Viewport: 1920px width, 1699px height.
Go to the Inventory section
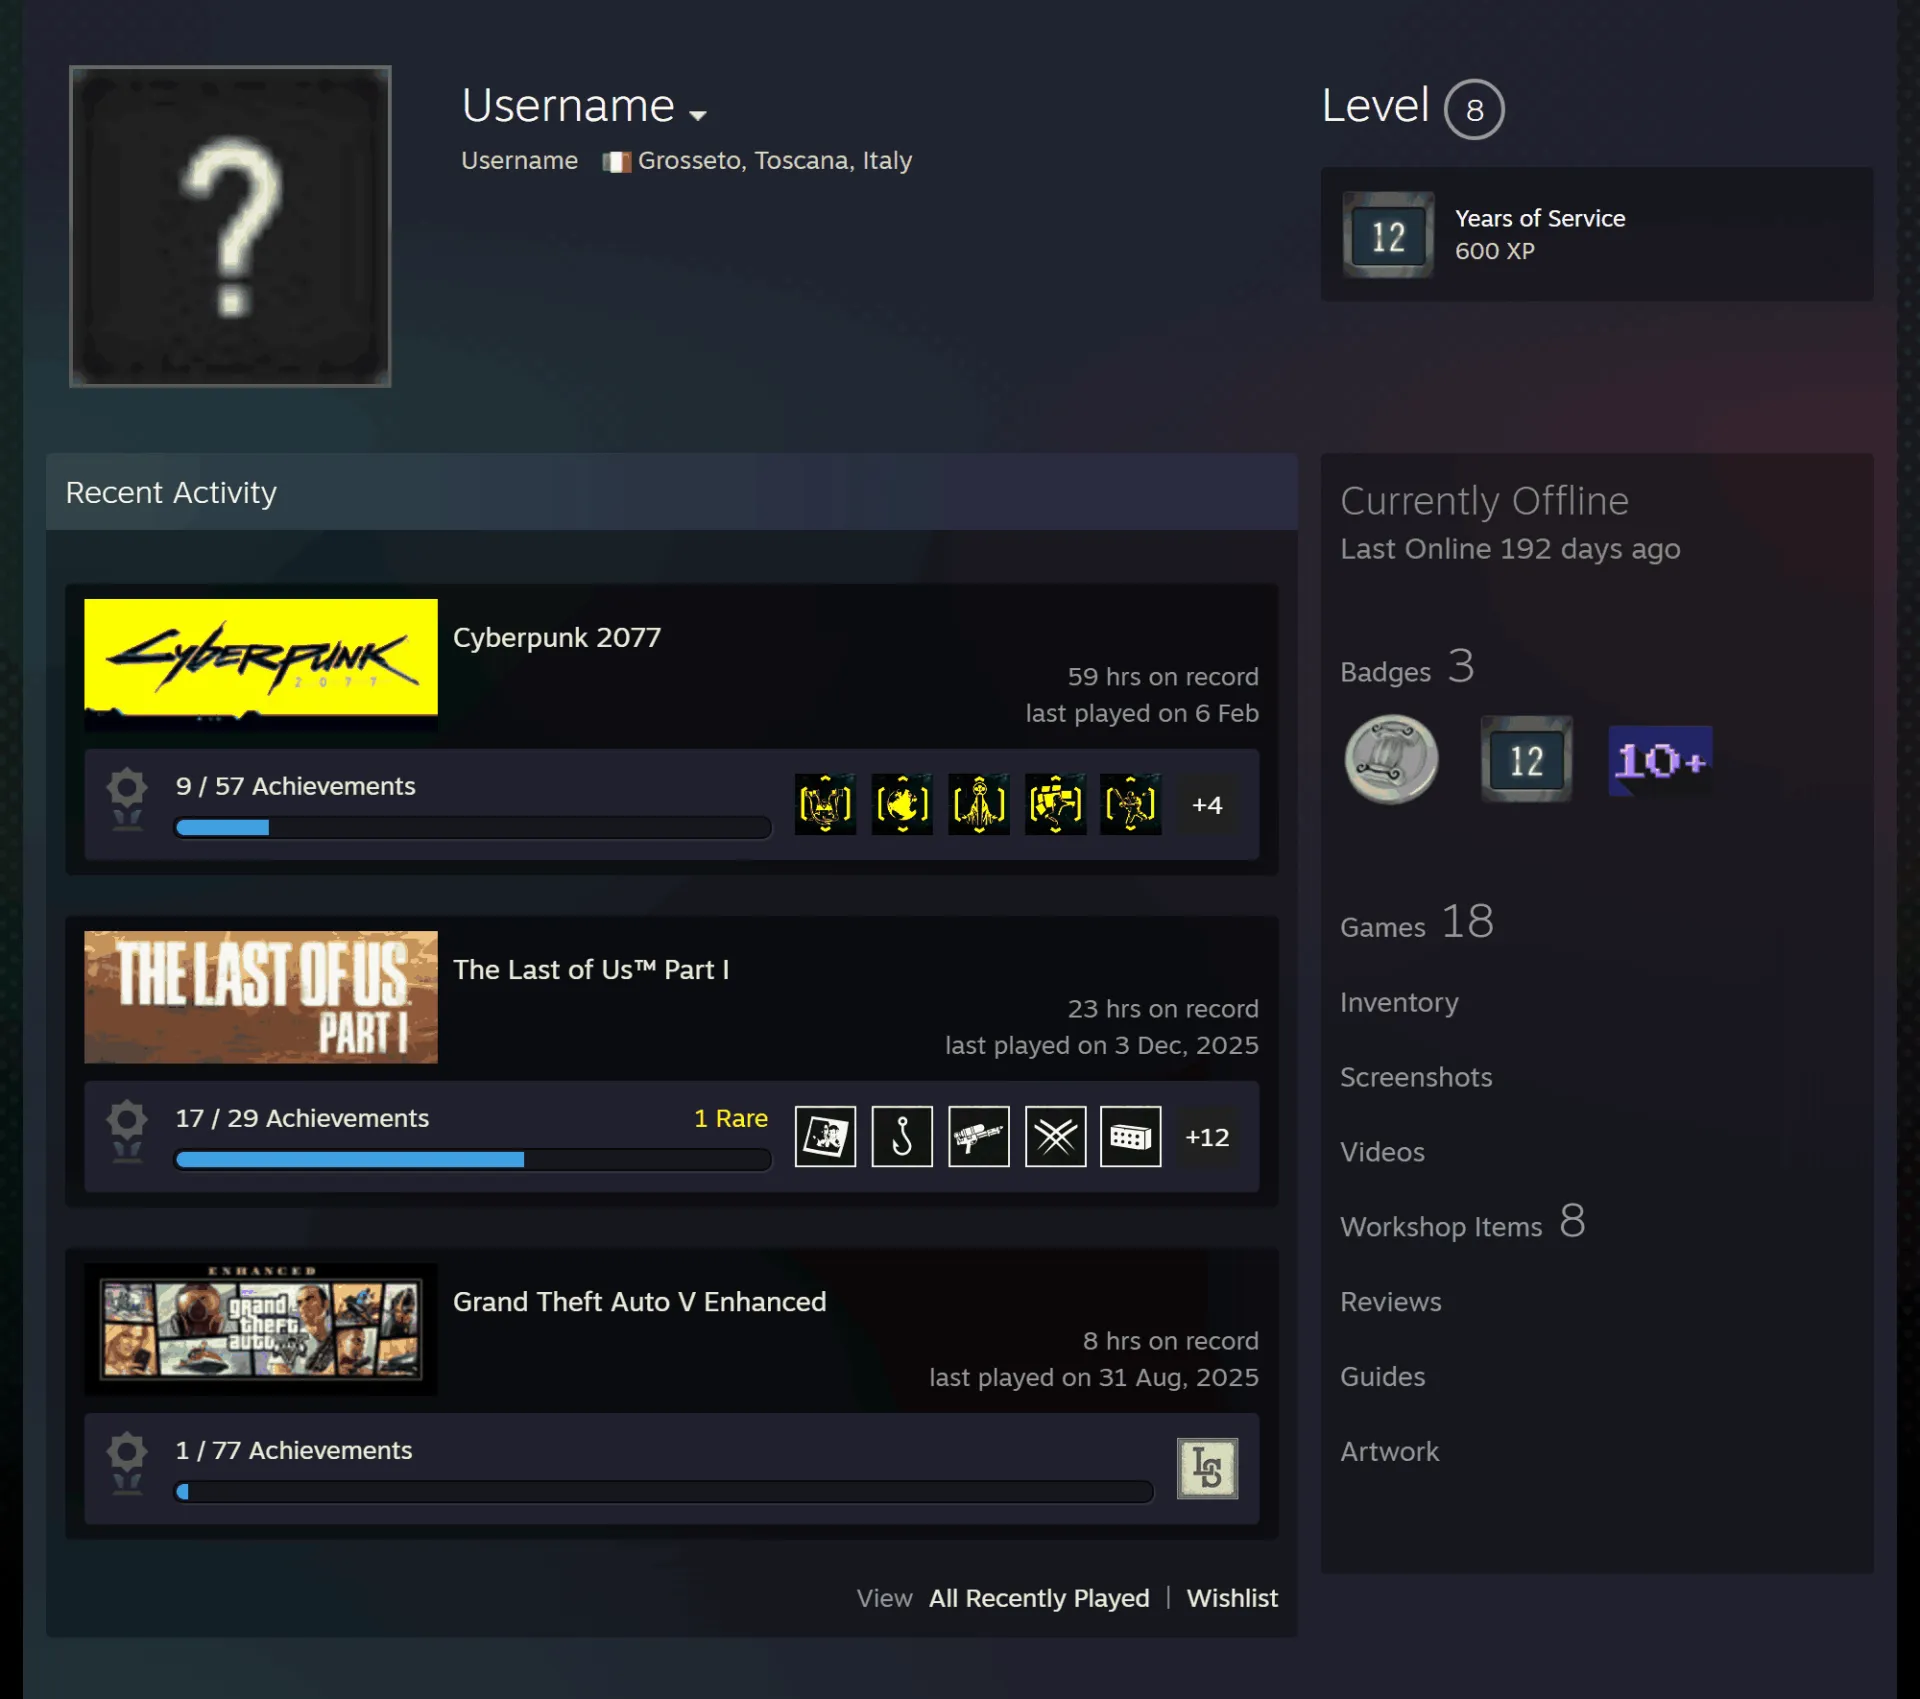[1399, 1002]
